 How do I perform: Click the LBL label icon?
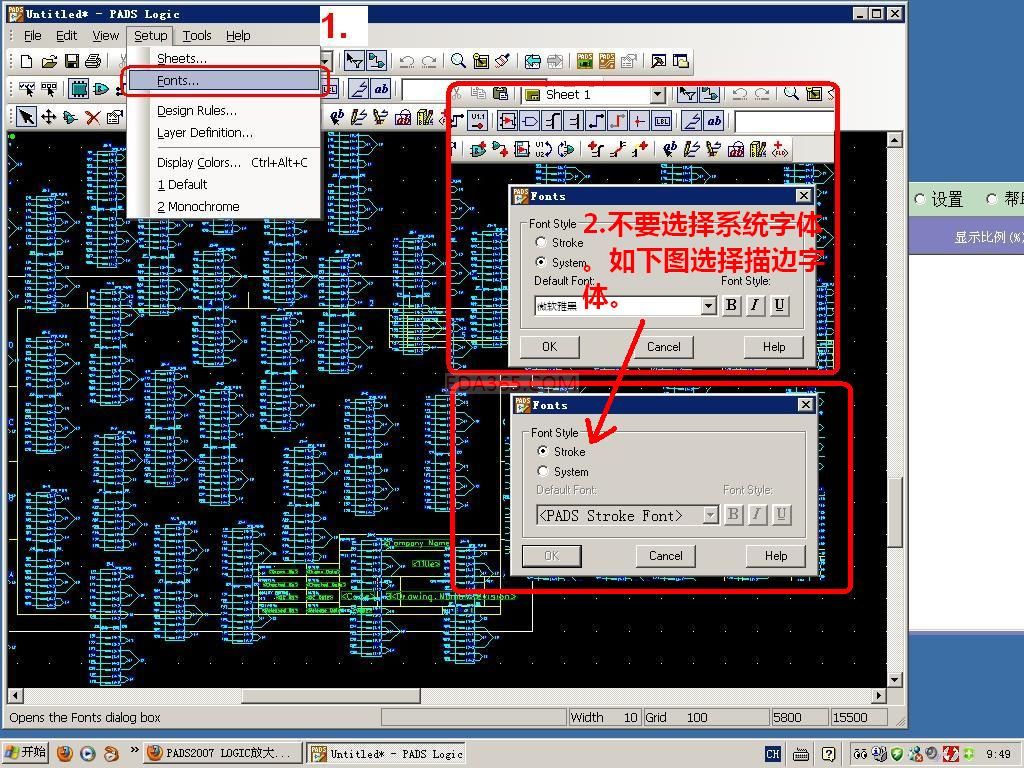coord(662,121)
